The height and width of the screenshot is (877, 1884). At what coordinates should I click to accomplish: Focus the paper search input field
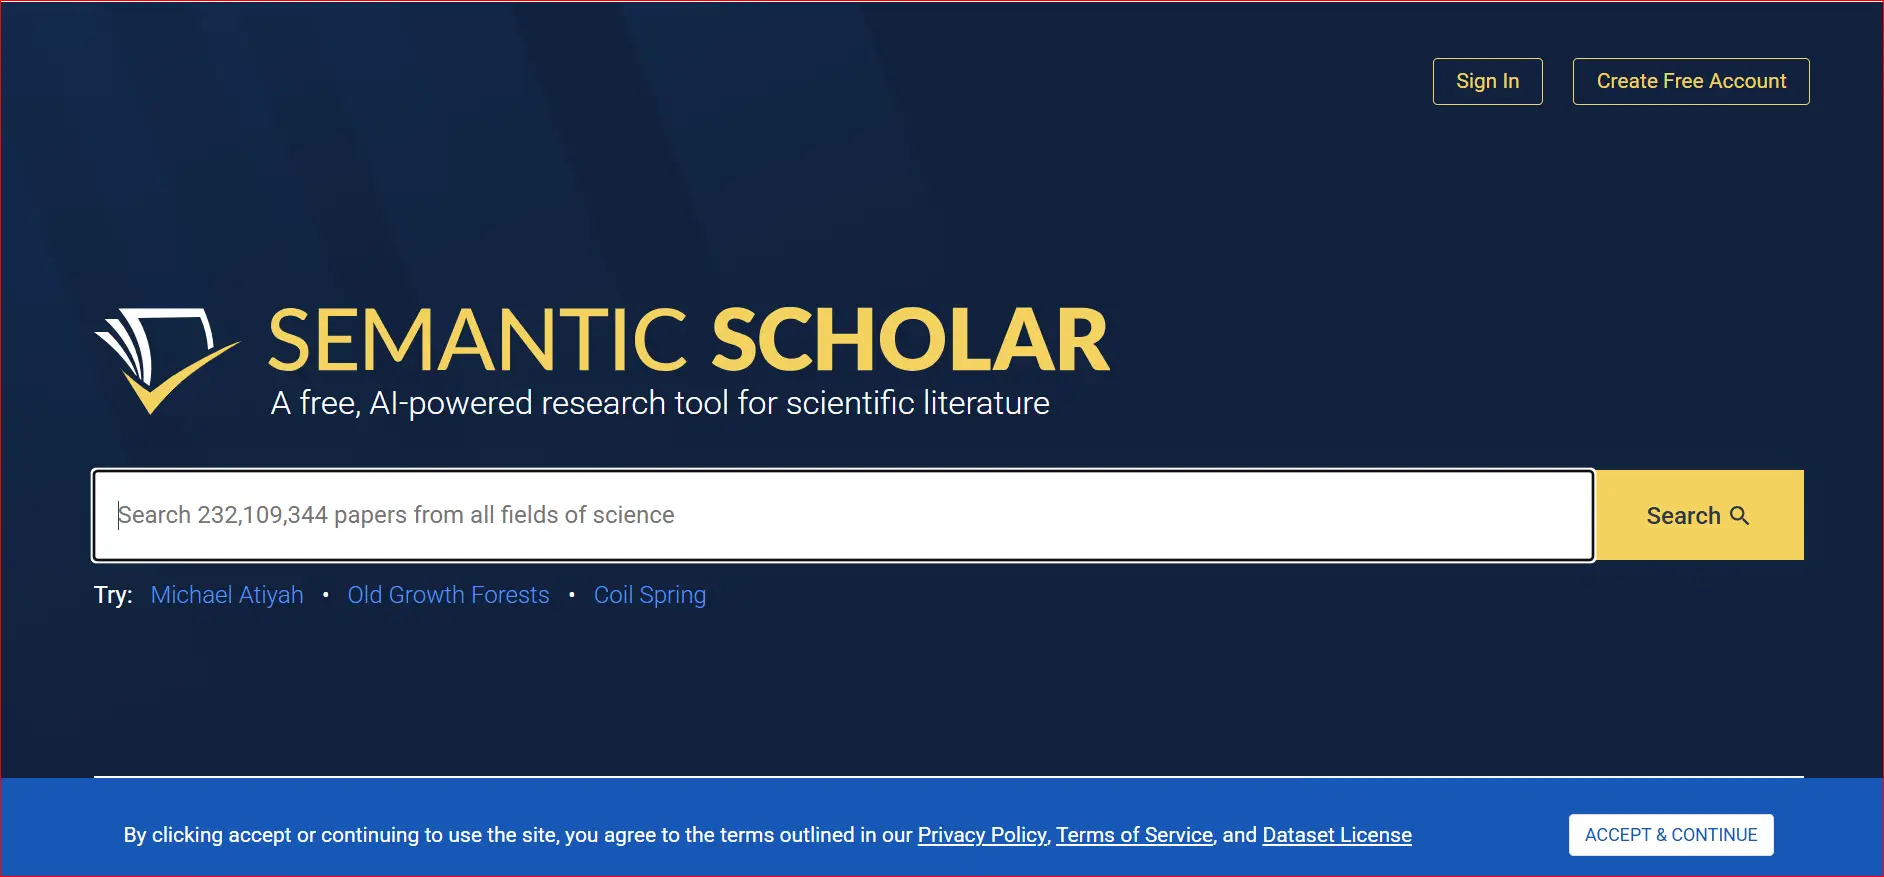(x=842, y=515)
